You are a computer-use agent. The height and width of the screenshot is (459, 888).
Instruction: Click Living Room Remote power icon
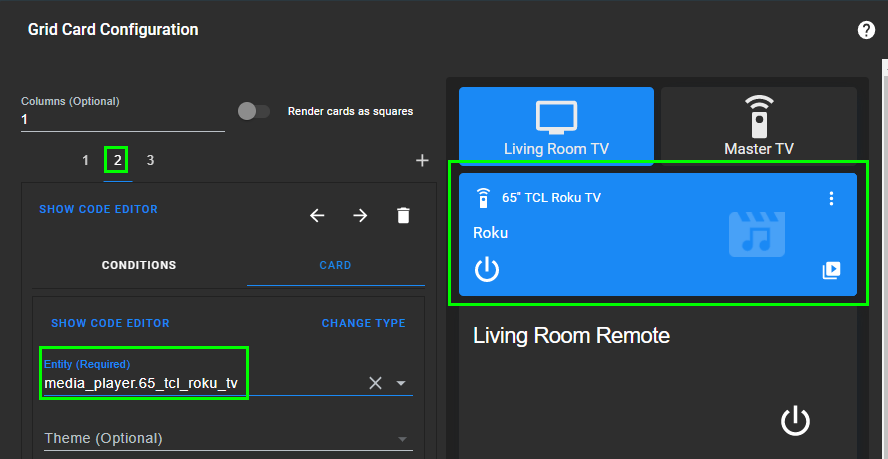[x=795, y=422]
